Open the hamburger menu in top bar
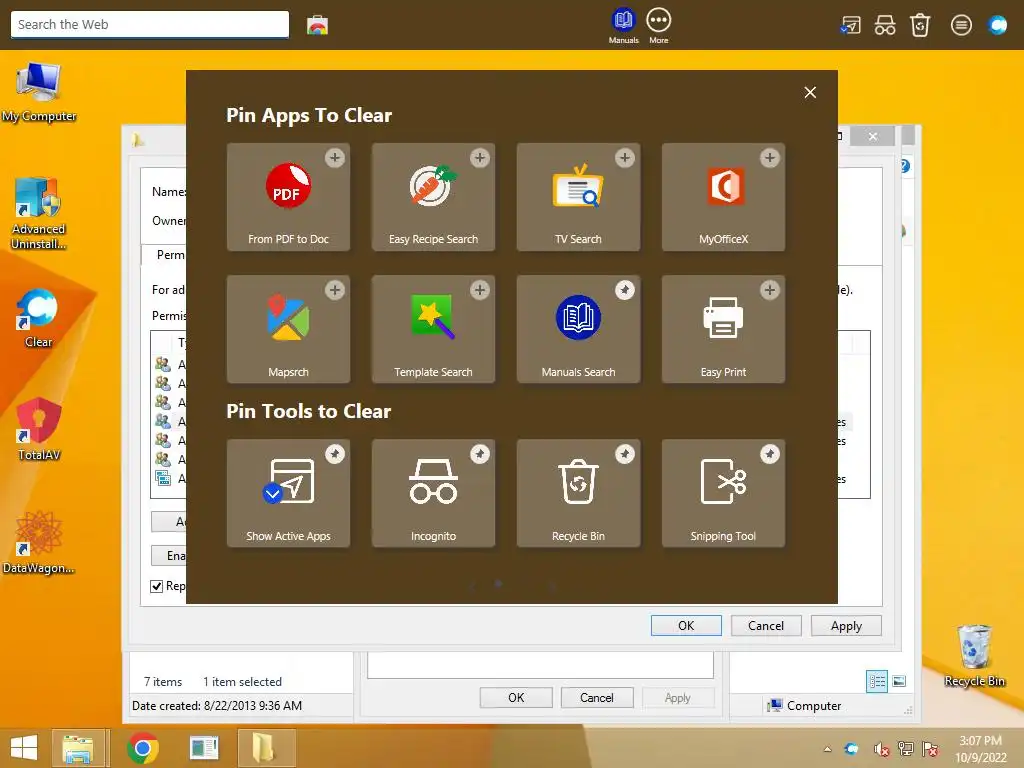Screen dimensions: 1024x768 (961, 25)
